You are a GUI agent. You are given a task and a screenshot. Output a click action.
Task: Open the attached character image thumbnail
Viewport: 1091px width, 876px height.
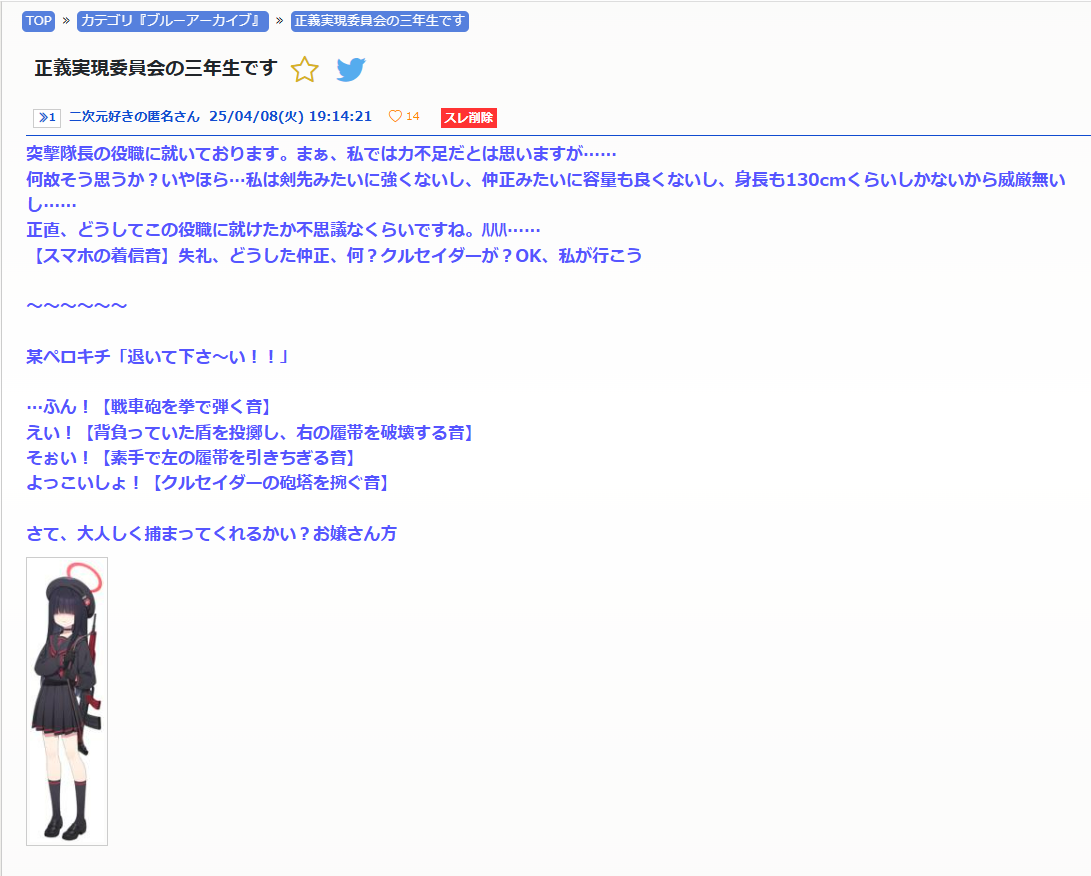coord(67,701)
